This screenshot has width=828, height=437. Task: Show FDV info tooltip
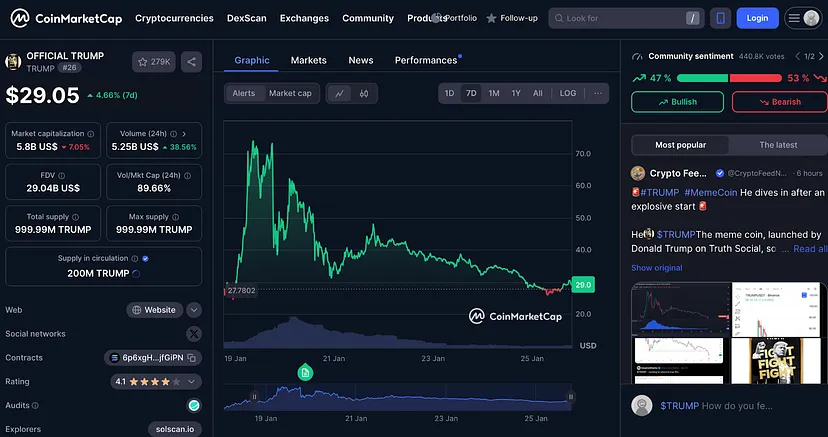(x=62, y=176)
